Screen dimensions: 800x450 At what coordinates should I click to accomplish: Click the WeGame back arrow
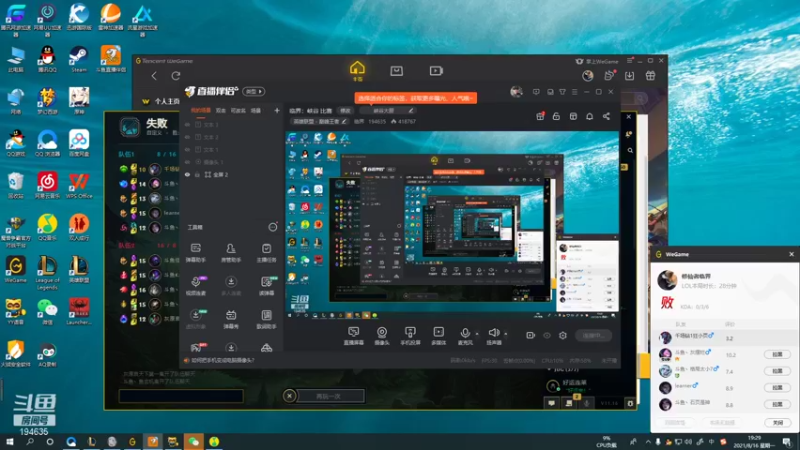tap(154, 76)
